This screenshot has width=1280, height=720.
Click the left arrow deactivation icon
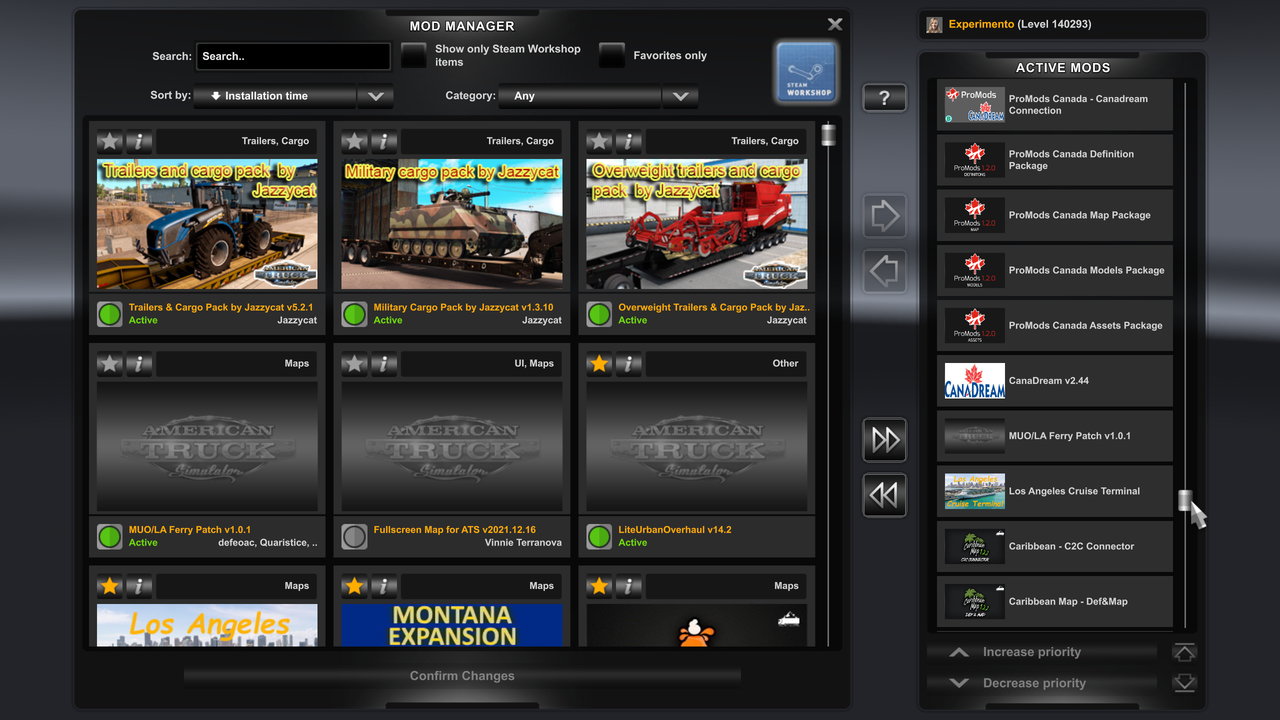884,270
